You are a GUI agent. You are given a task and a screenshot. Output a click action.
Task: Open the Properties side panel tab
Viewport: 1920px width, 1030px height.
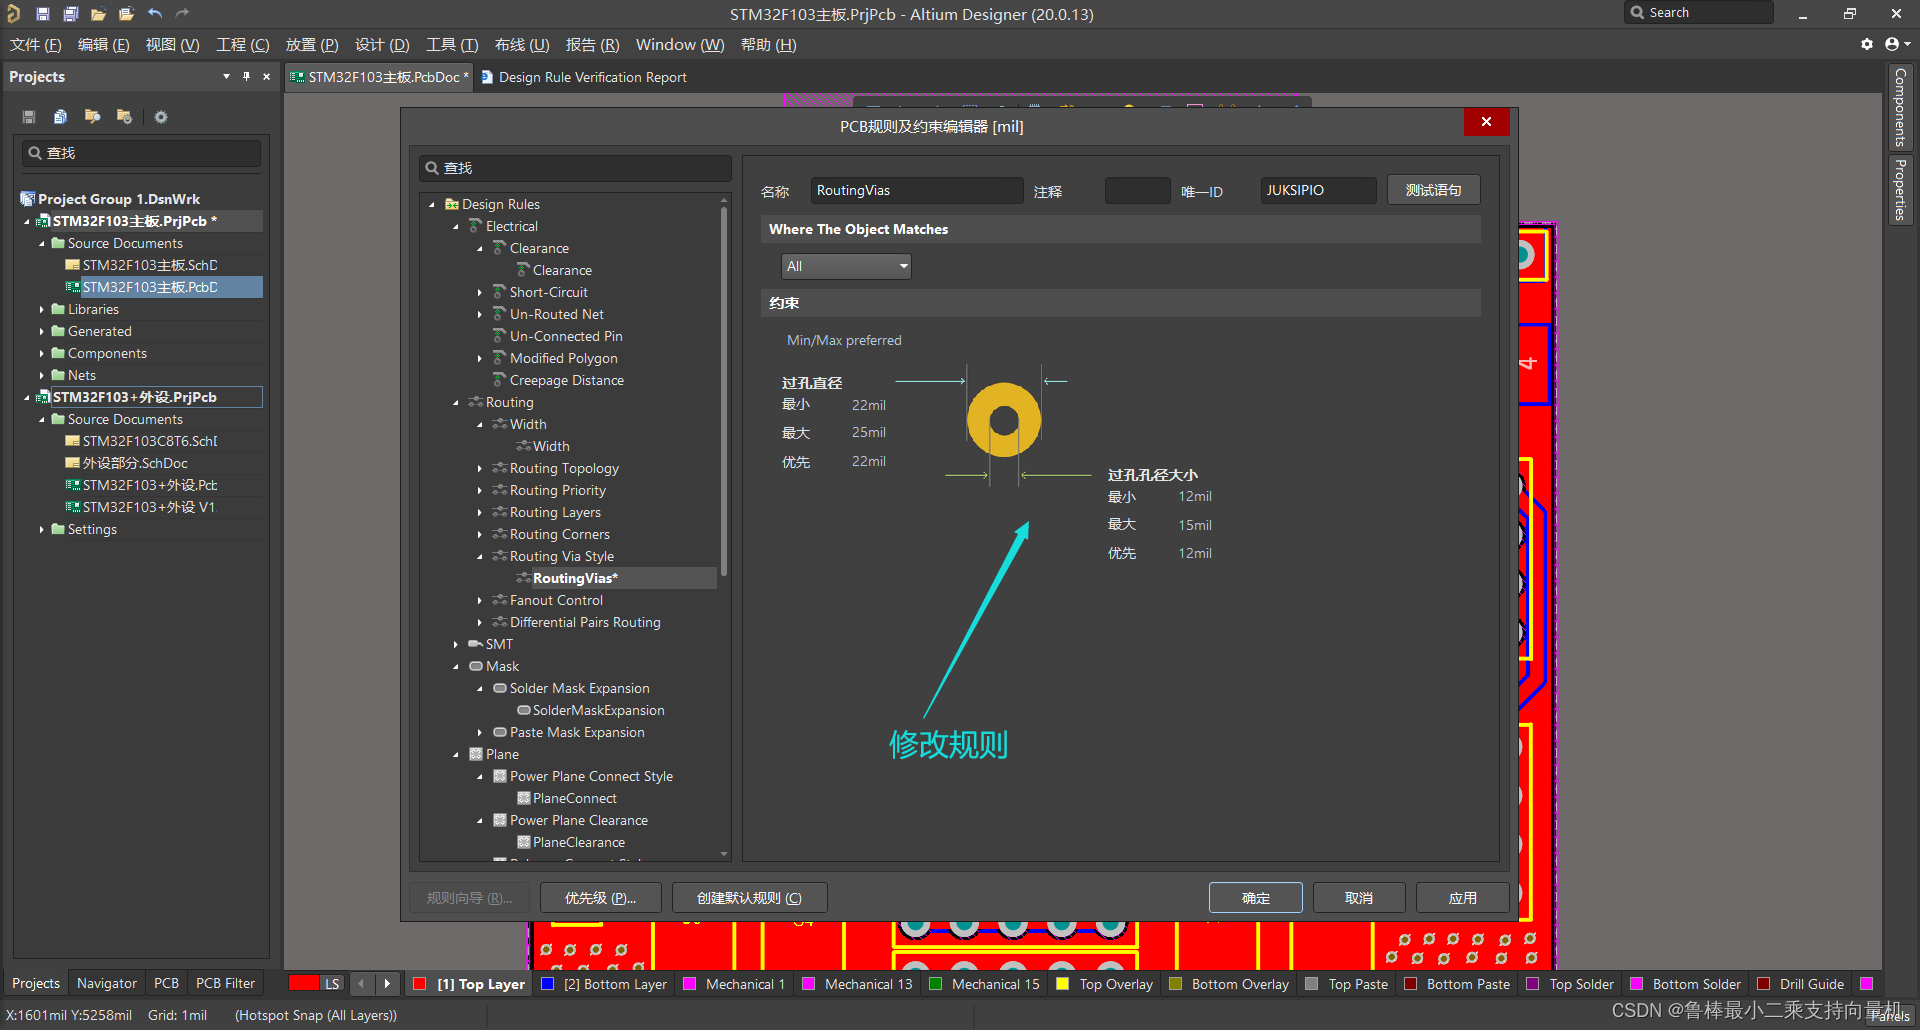(1900, 190)
